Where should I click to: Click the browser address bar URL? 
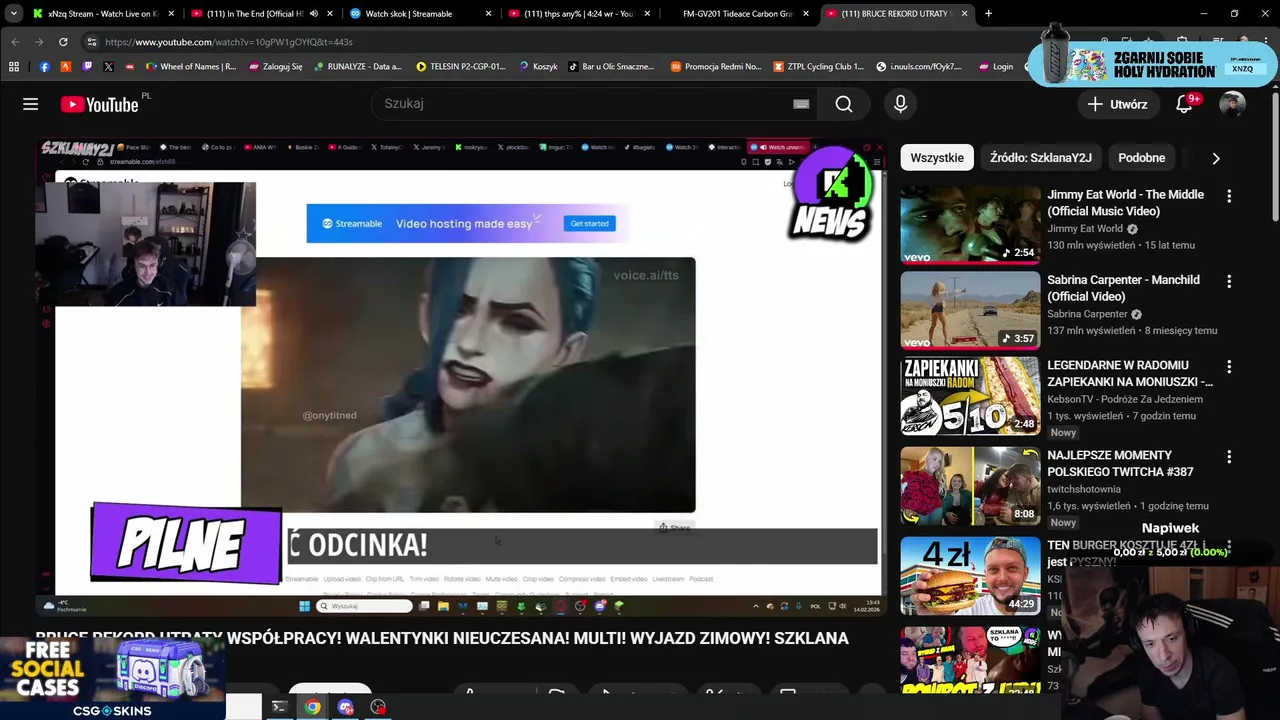click(x=229, y=42)
